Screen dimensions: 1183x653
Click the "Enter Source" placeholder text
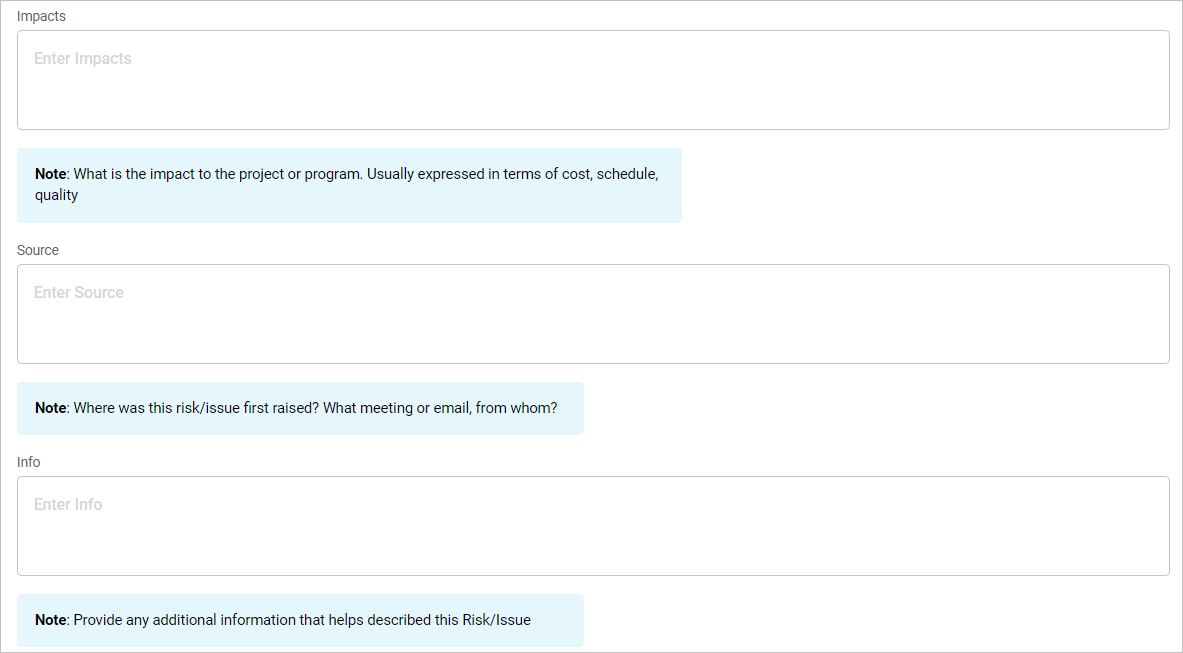coord(79,293)
